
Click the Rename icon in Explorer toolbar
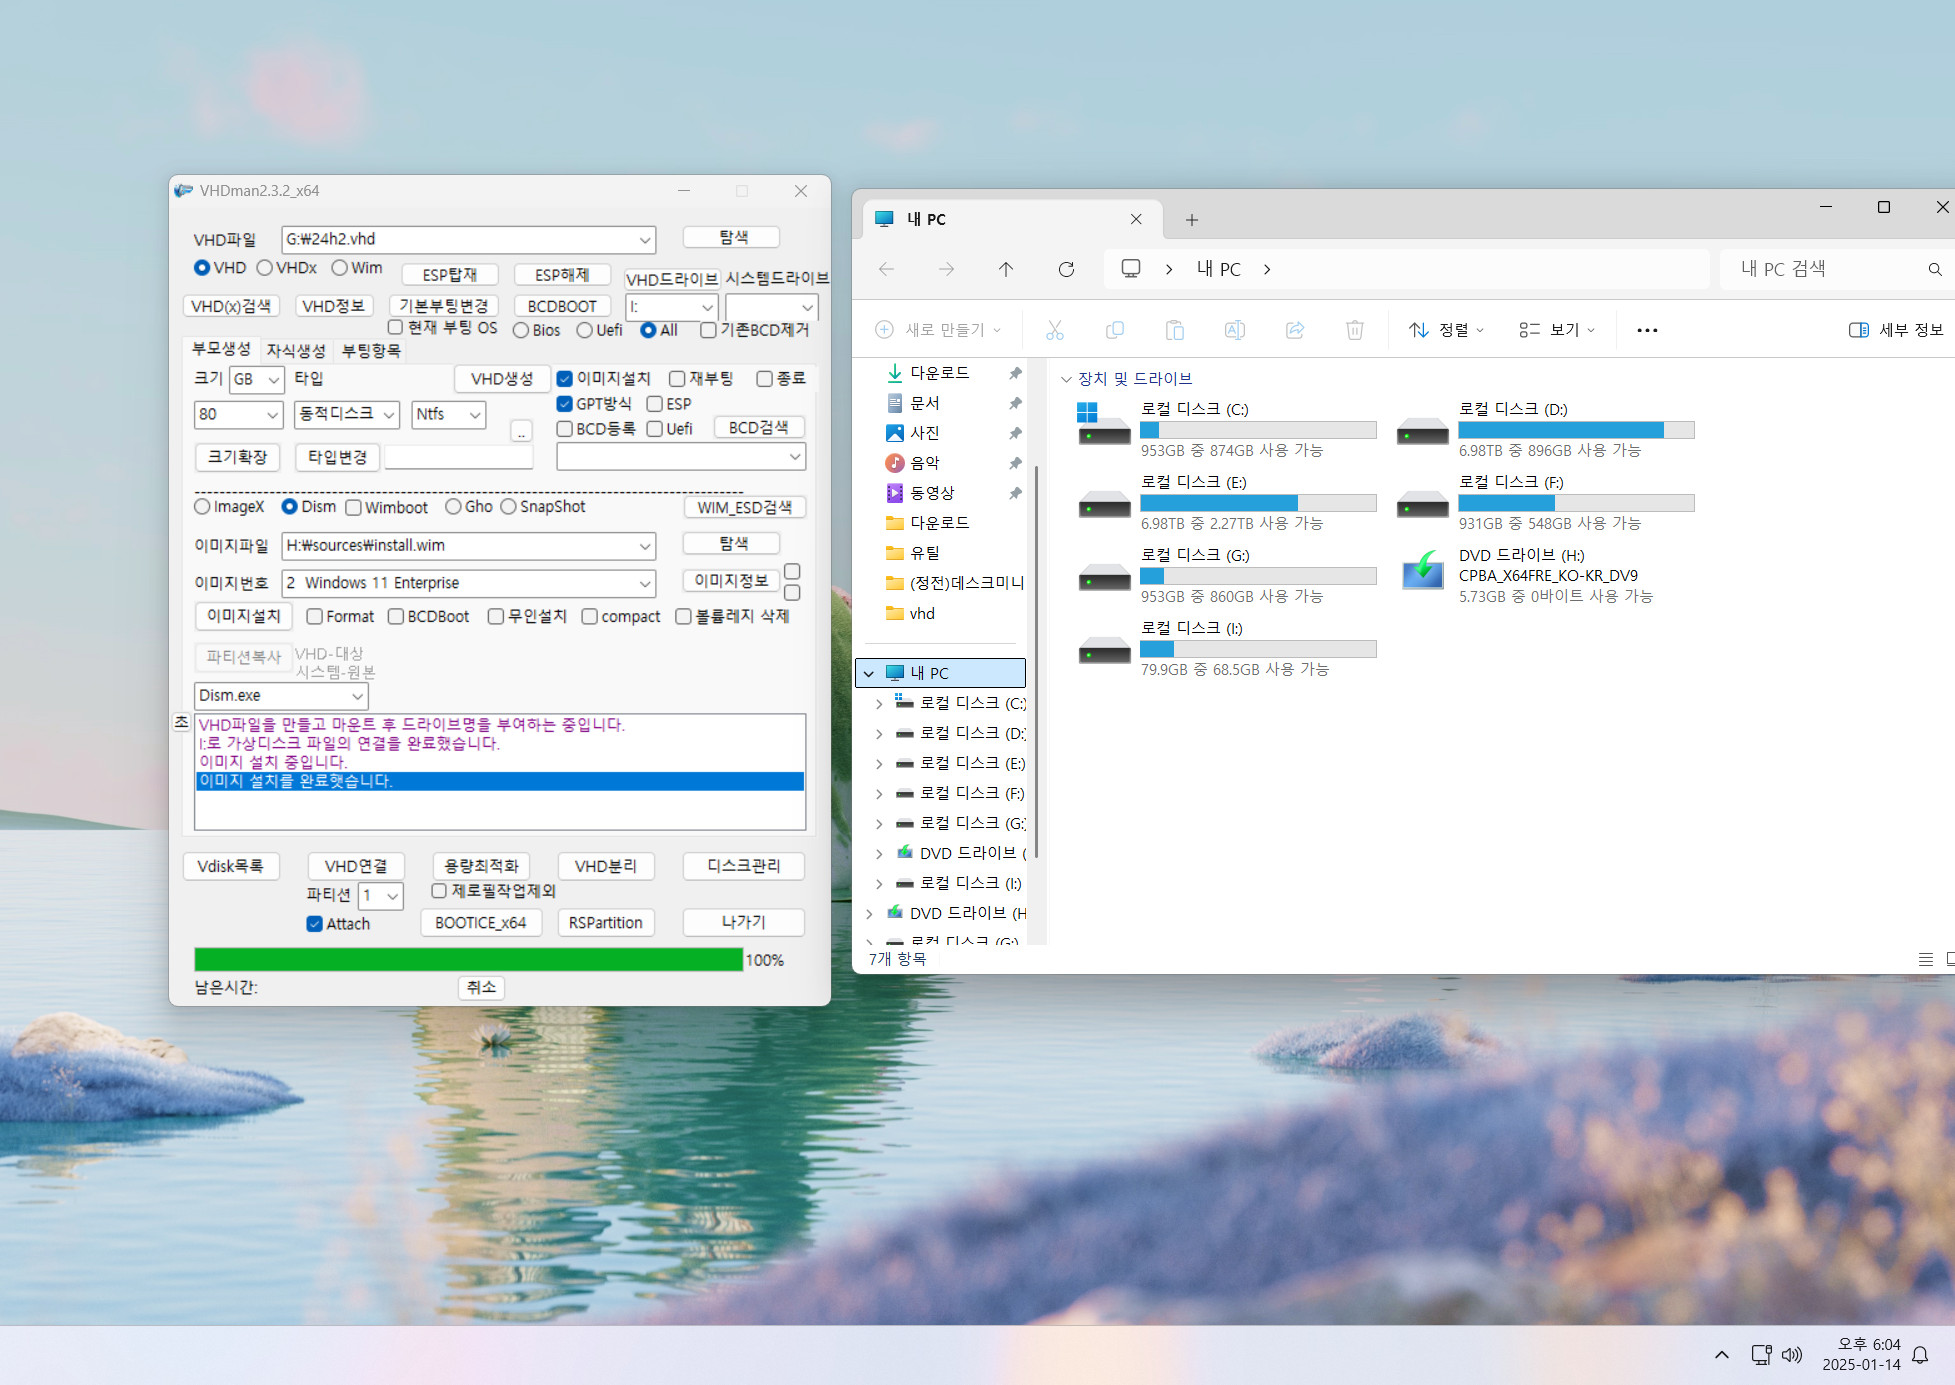1235,330
